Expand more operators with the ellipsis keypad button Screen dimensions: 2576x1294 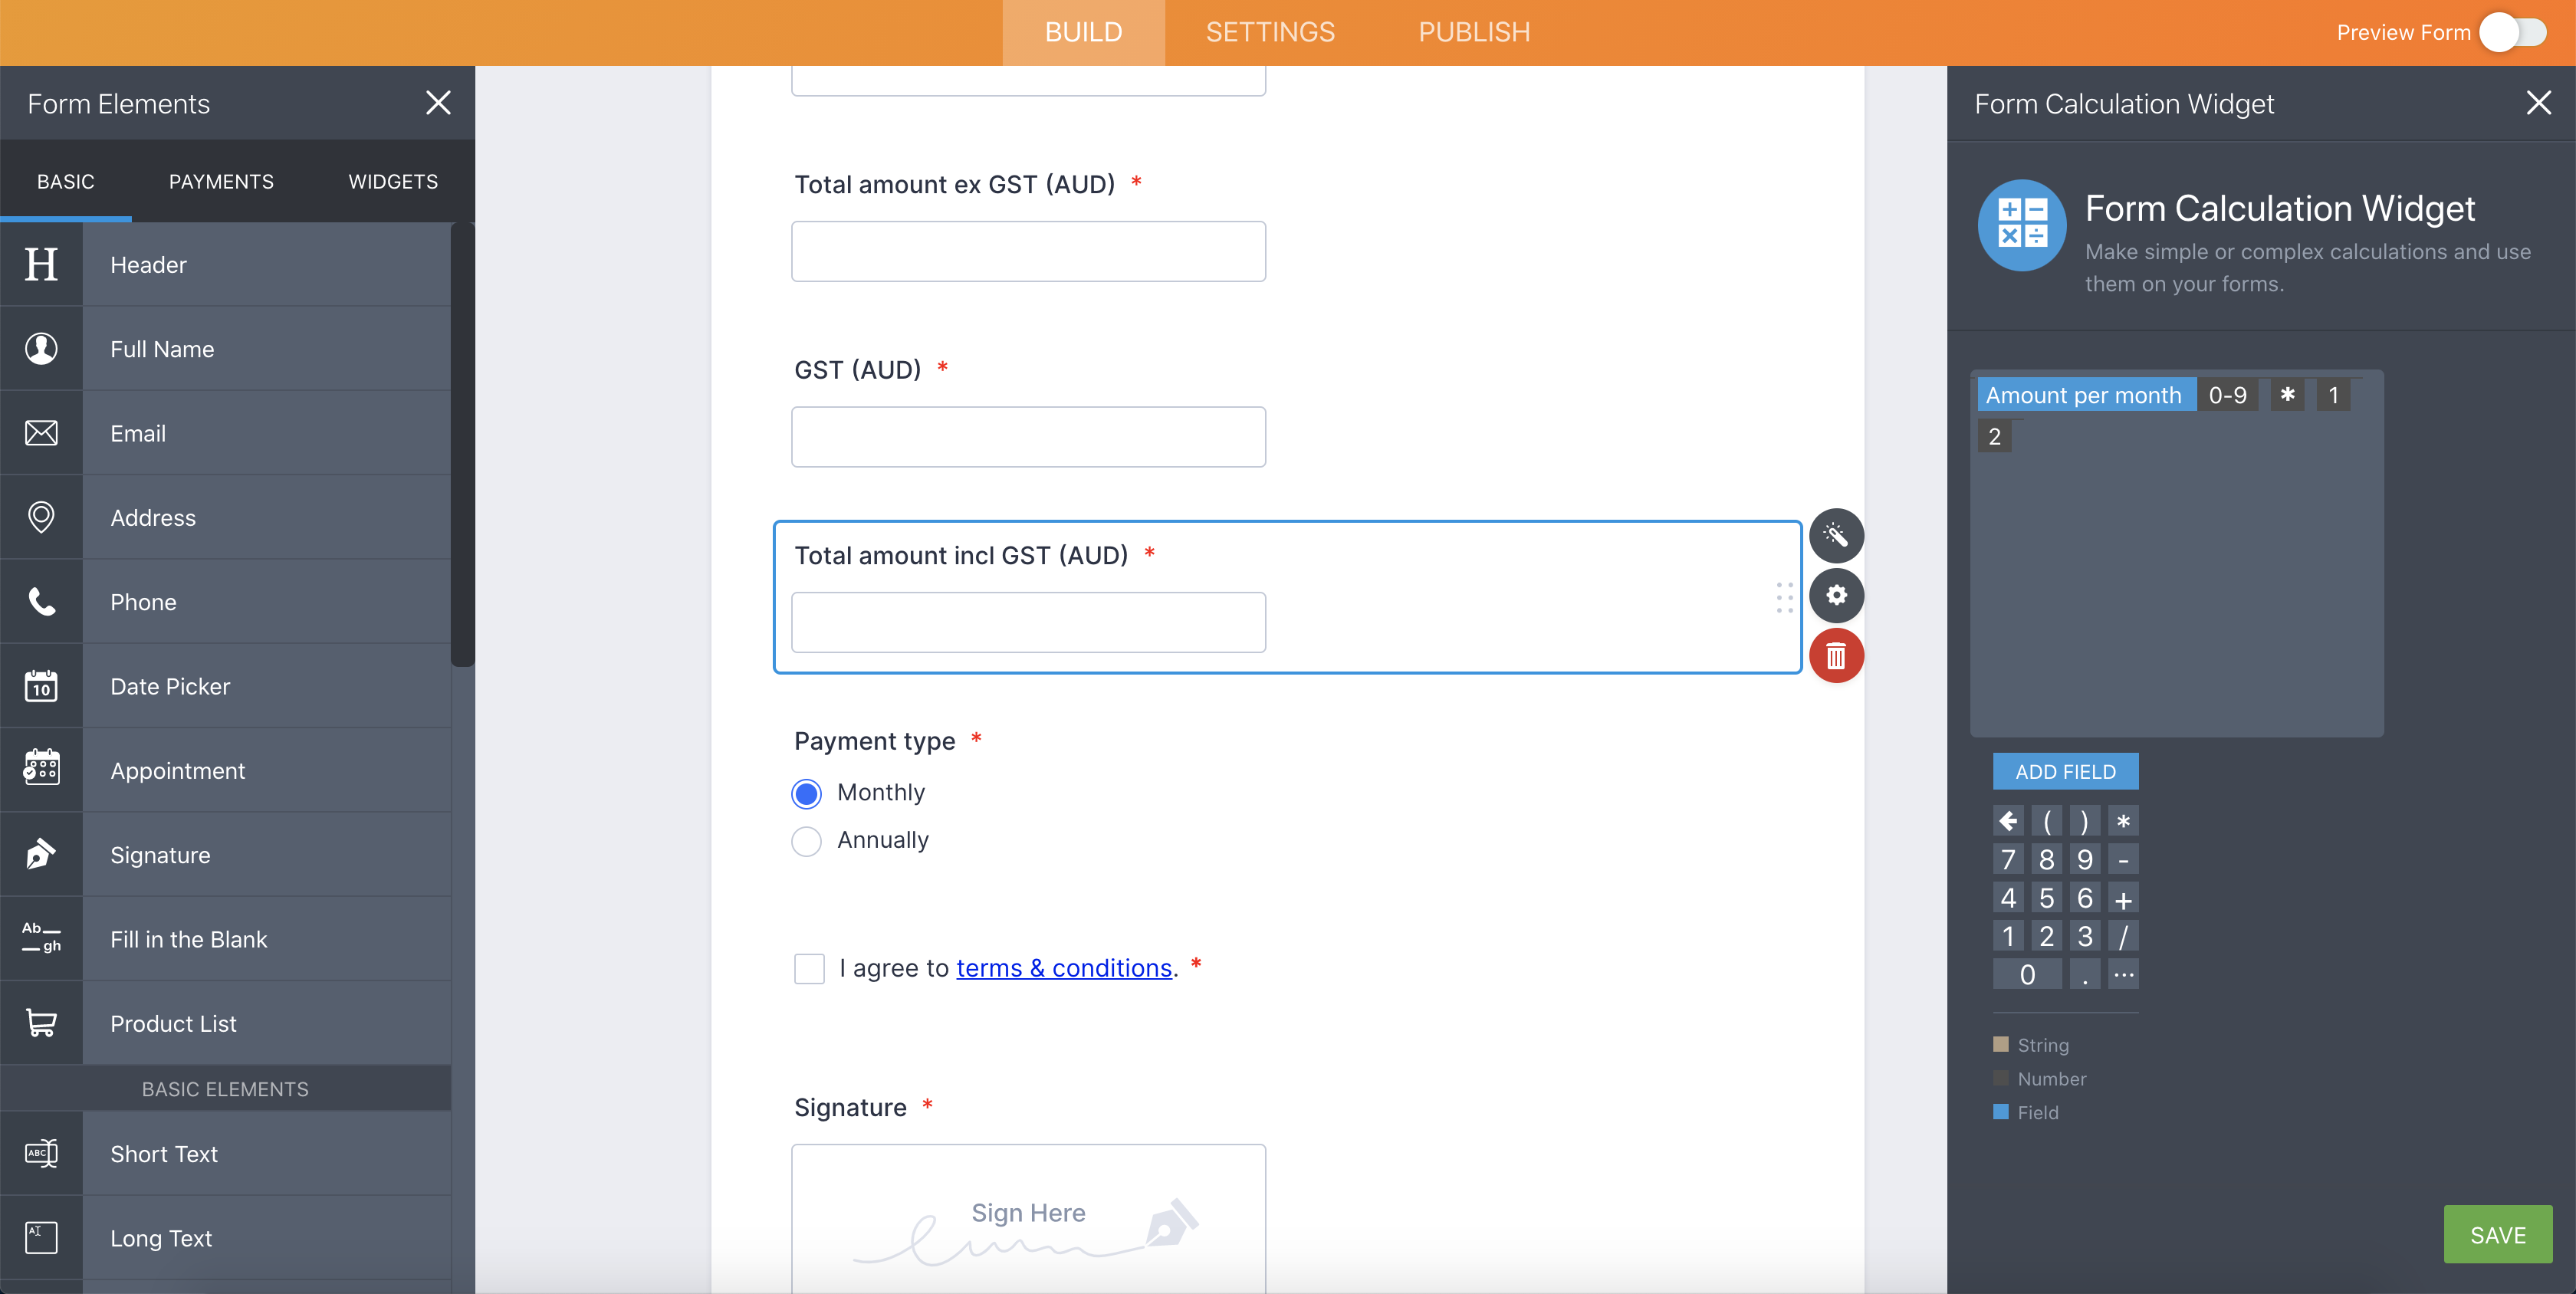(2124, 973)
